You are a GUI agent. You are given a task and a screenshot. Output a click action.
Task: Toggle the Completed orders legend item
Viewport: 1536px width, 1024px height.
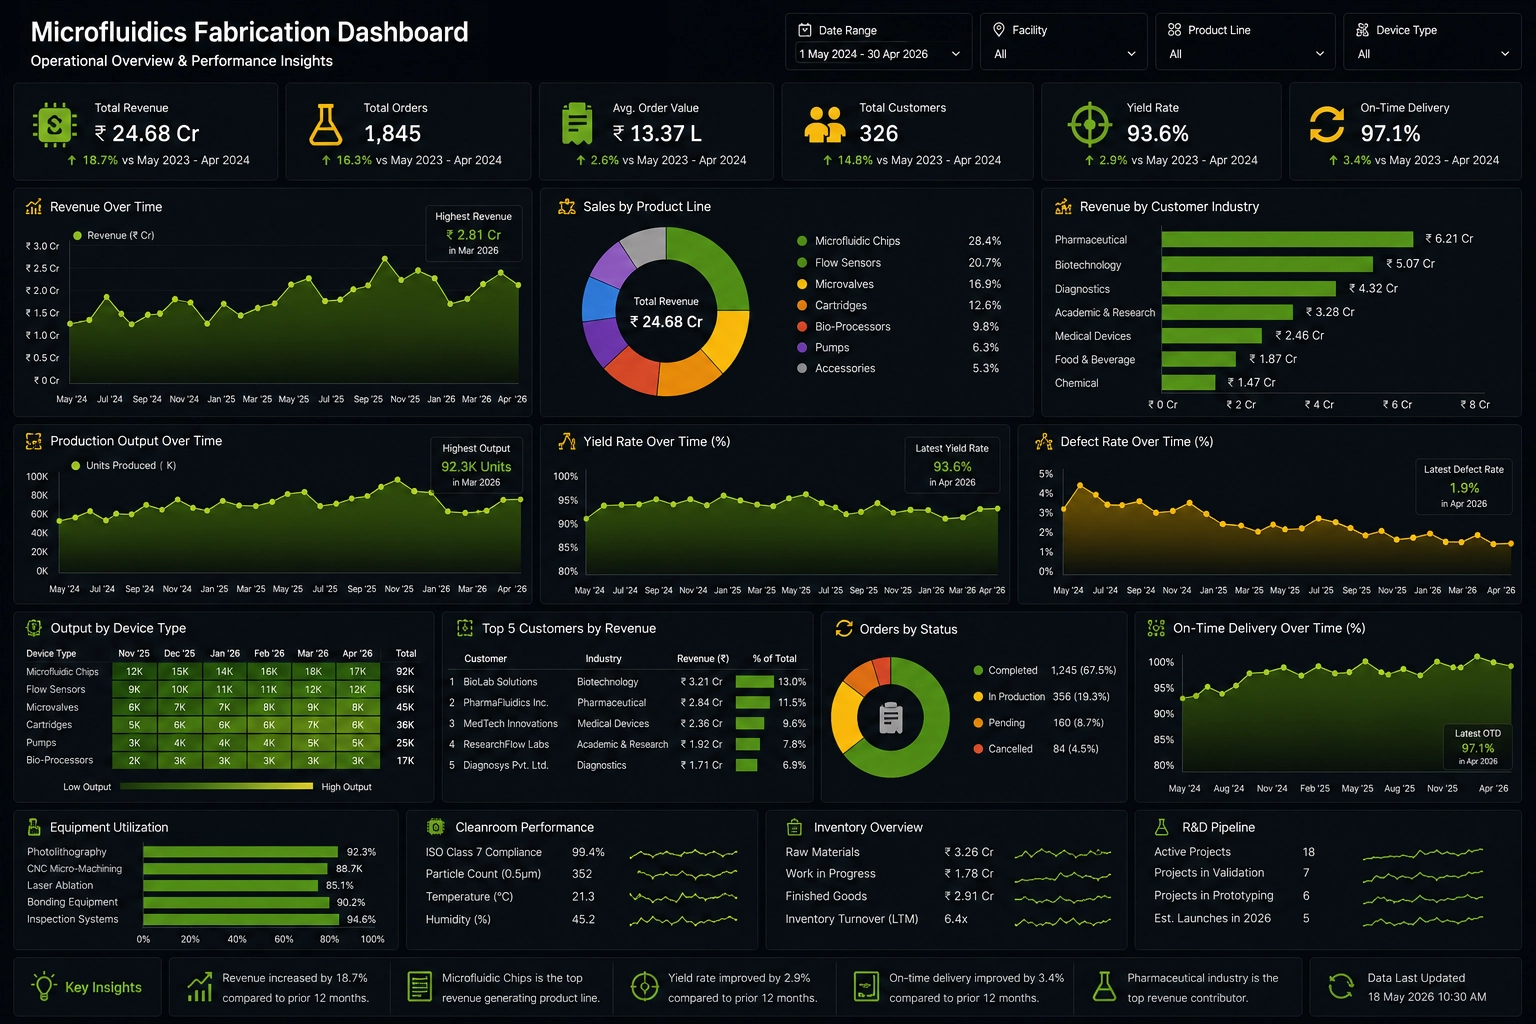tap(1005, 670)
